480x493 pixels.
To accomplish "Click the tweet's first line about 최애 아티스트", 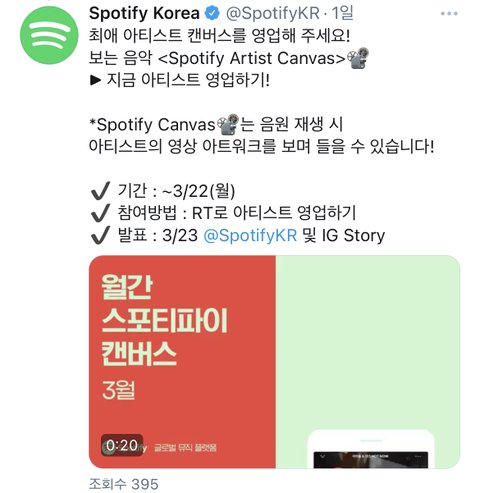I will tap(219, 35).
